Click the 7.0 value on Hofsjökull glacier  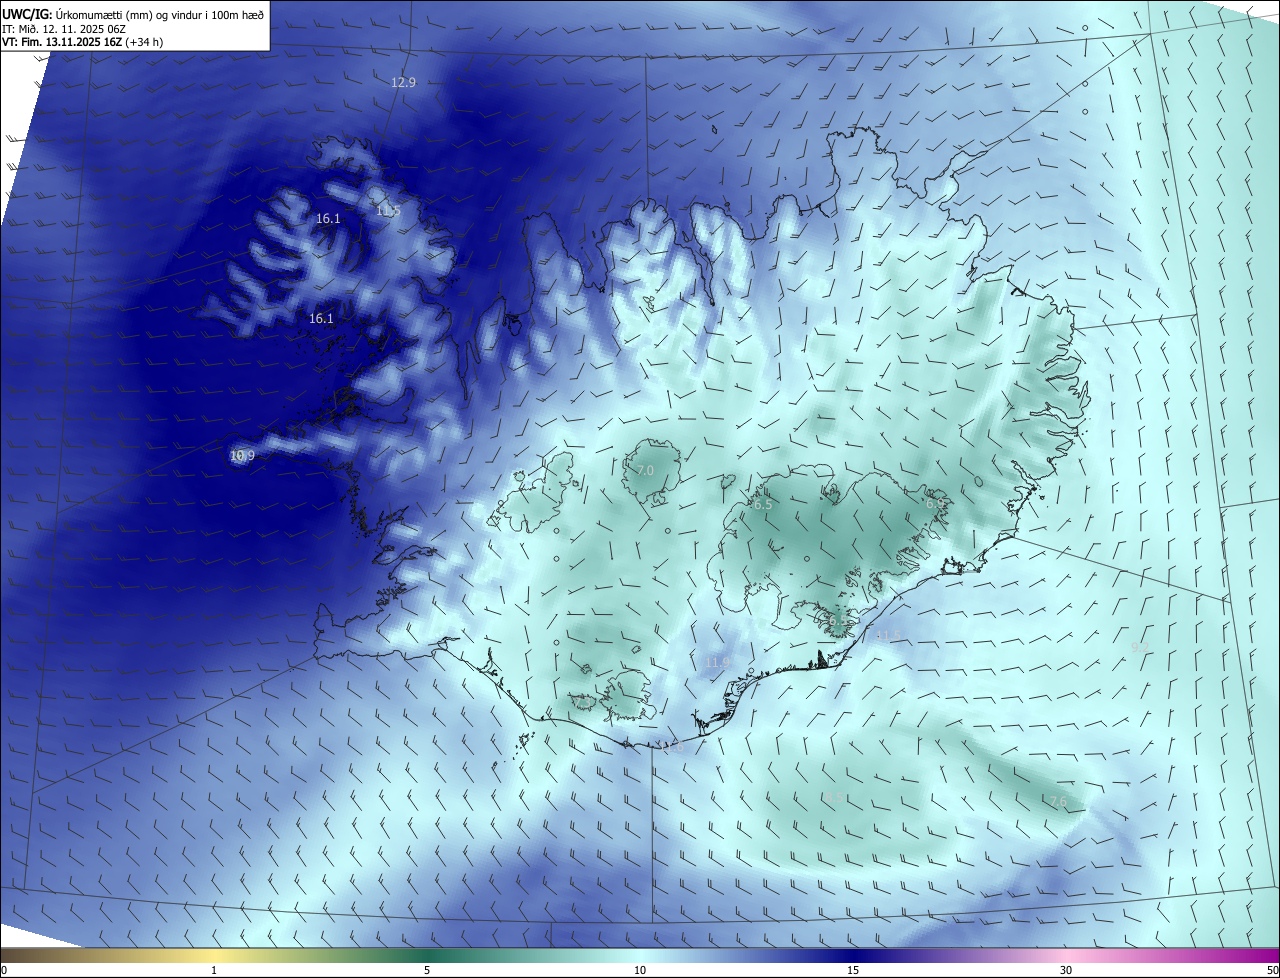click(645, 470)
